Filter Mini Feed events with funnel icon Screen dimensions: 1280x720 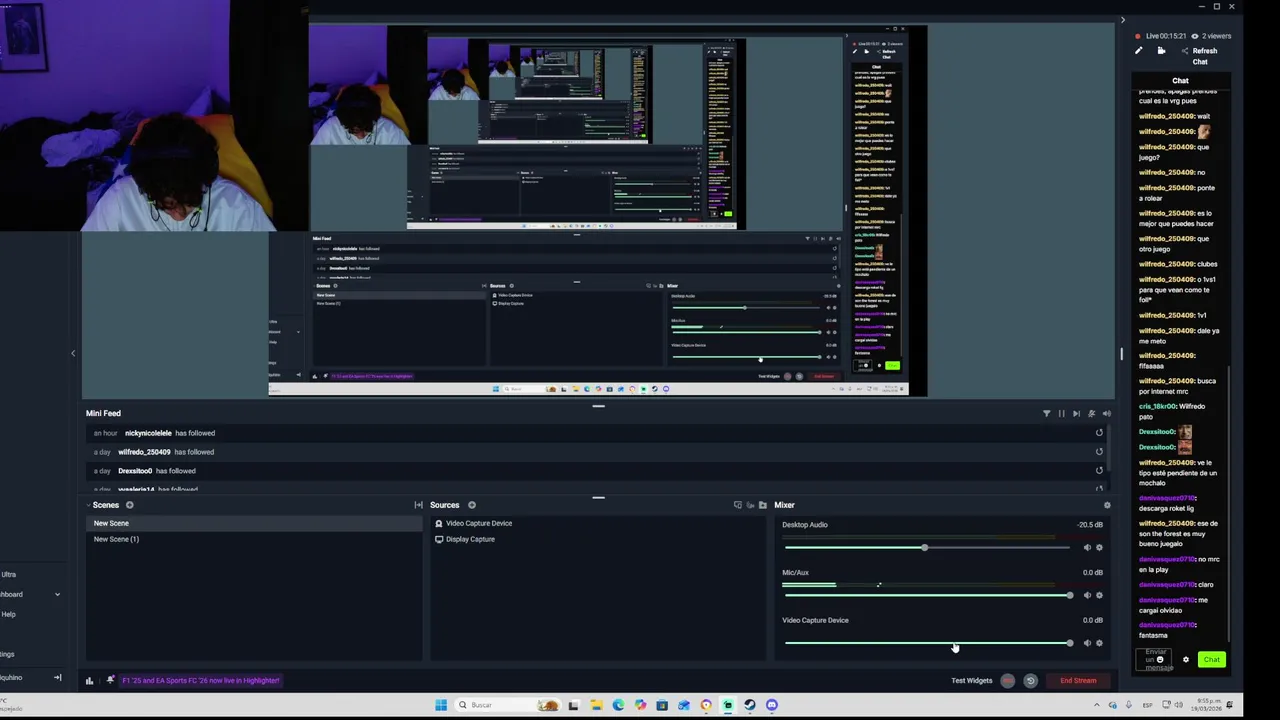point(1046,413)
